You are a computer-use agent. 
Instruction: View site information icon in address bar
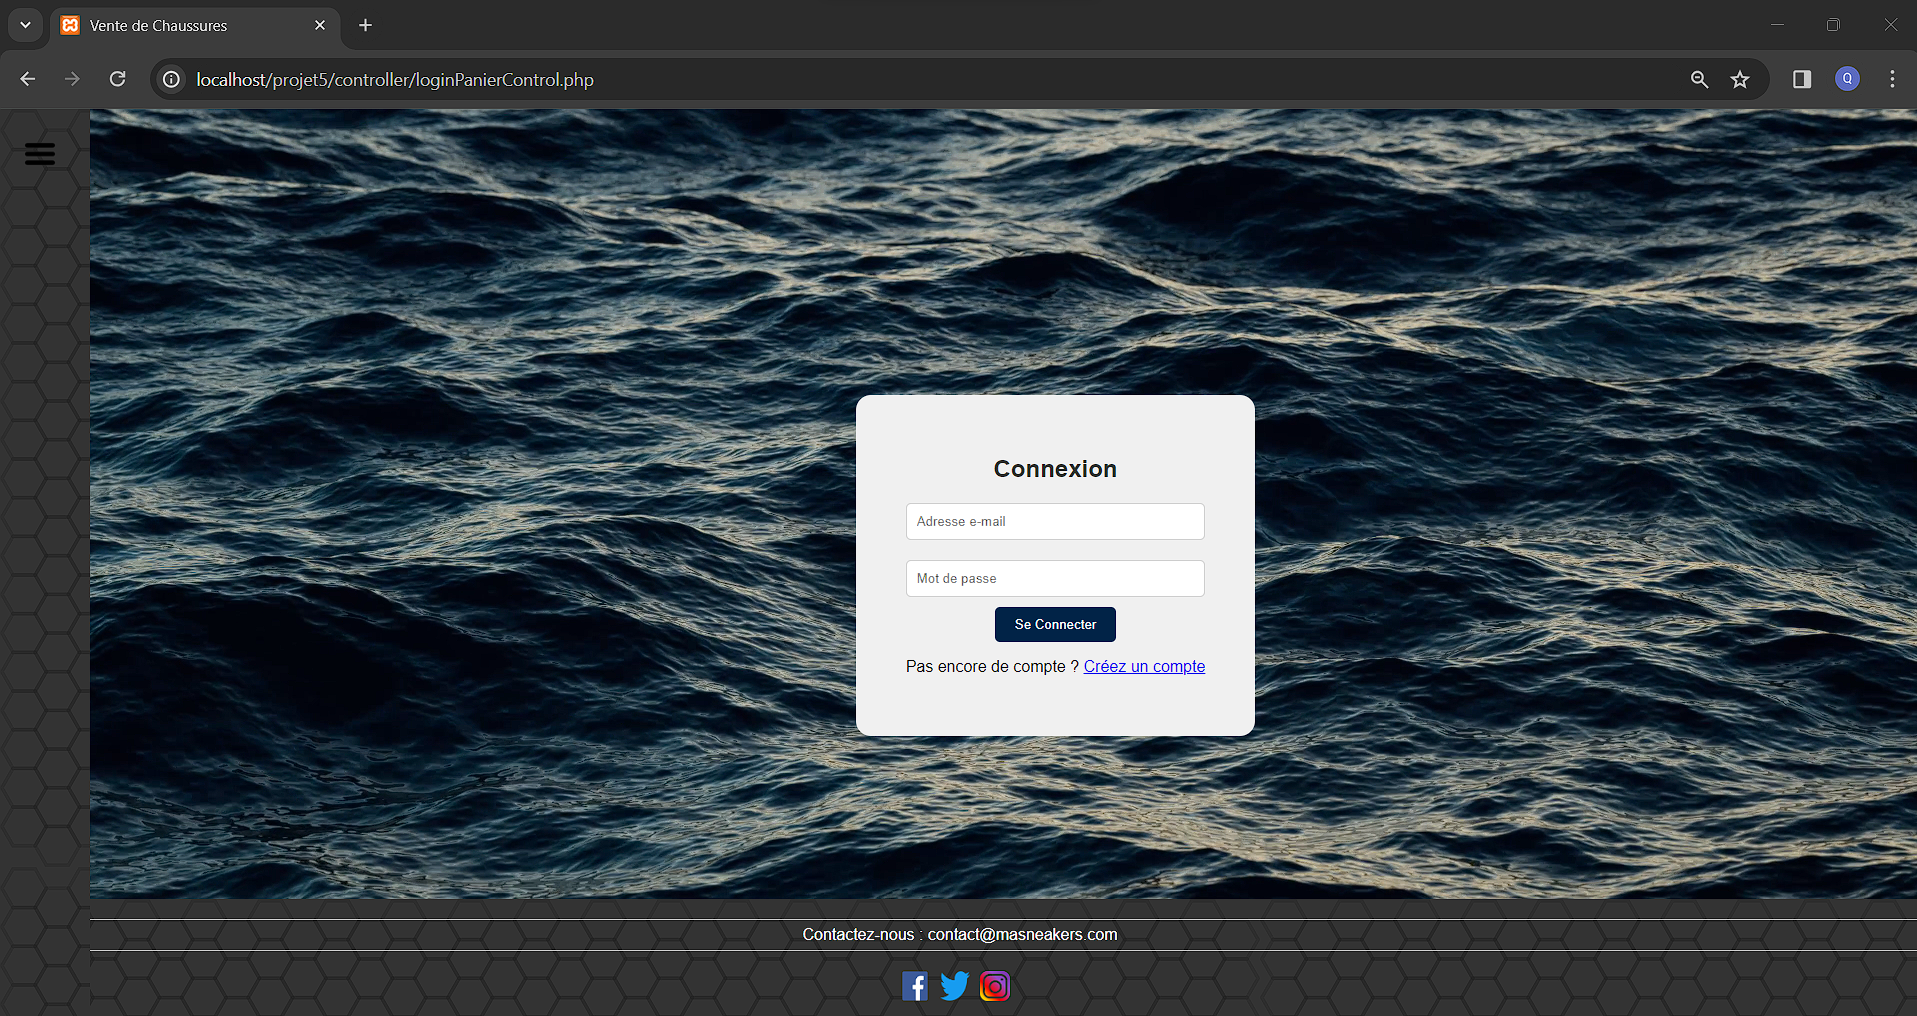tap(172, 79)
